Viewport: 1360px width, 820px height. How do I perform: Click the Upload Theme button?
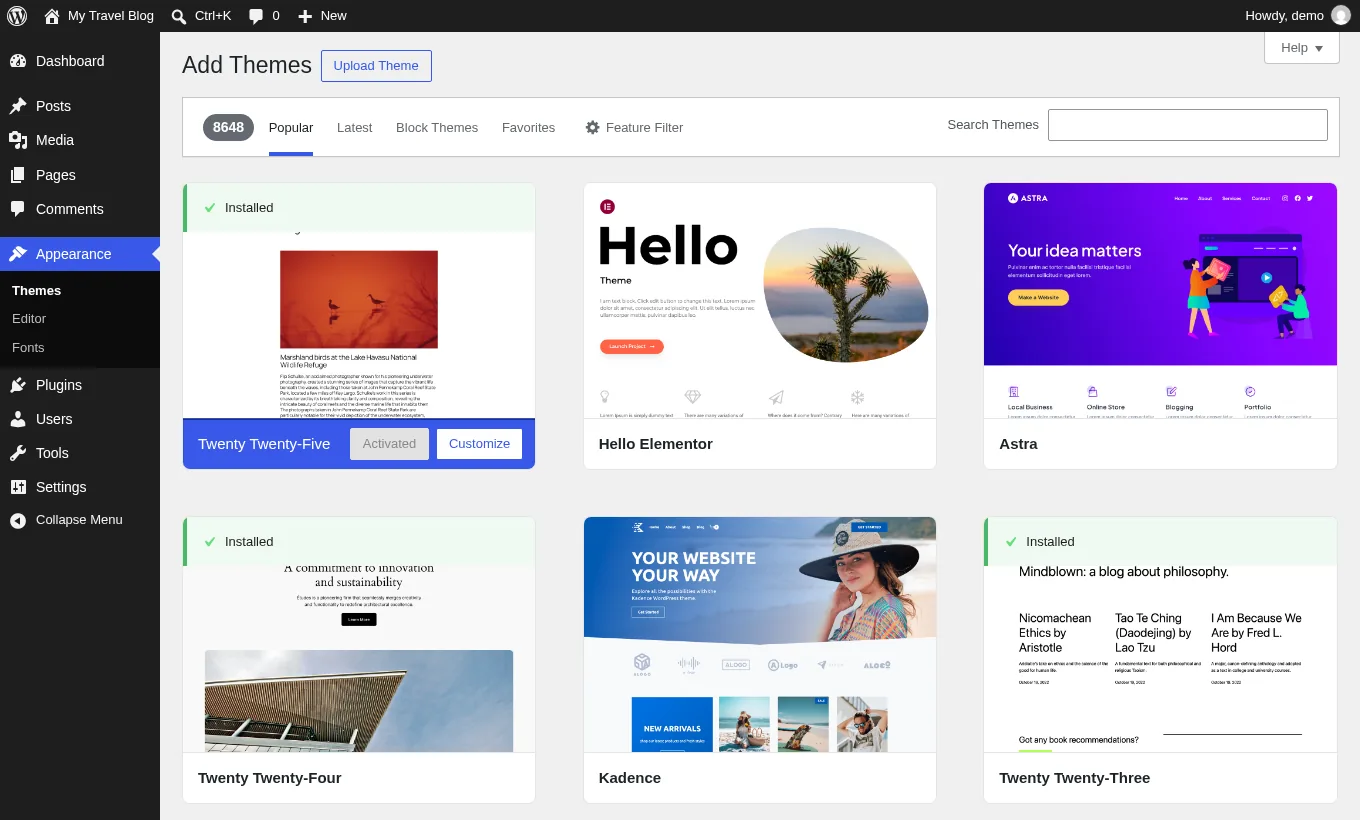376,66
